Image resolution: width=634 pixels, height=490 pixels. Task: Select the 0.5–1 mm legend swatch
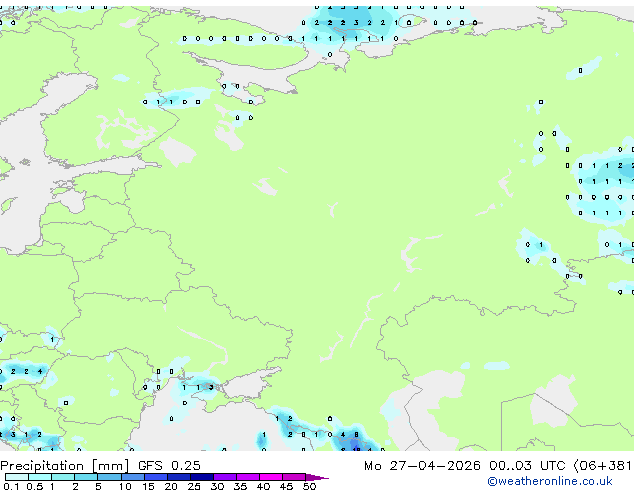[x=40, y=477]
